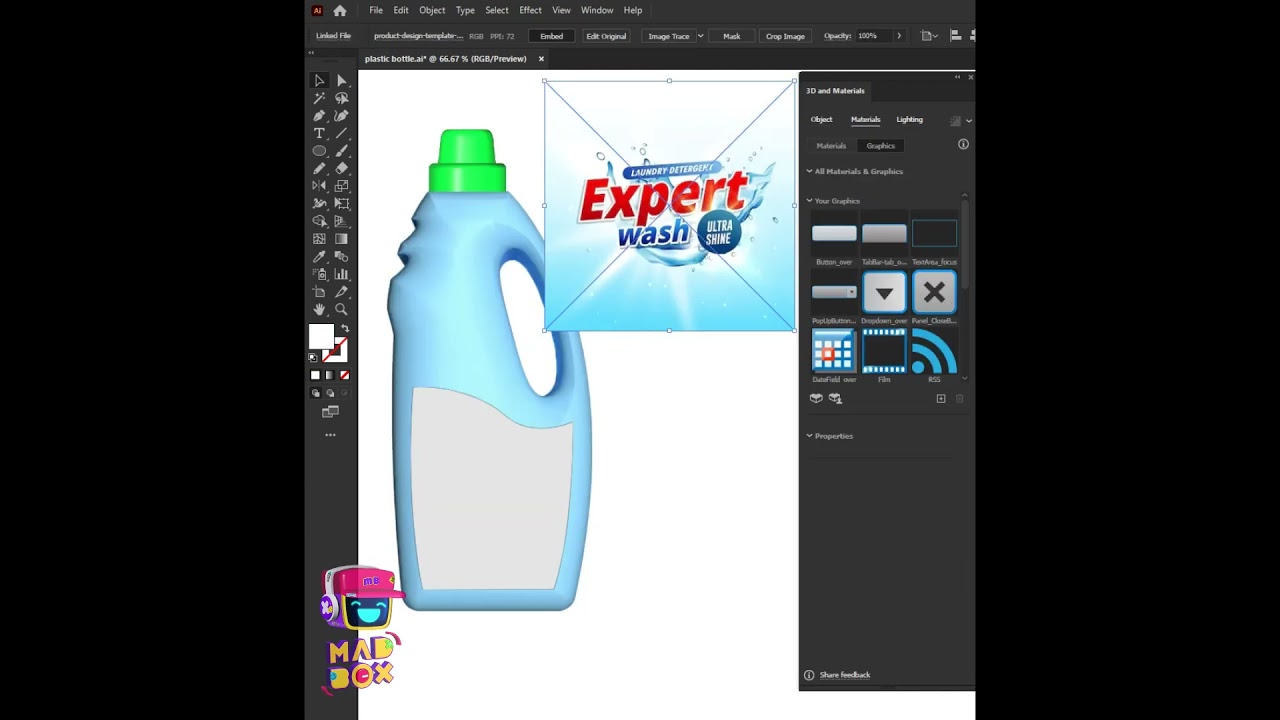1280x720 pixels.
Task: Select the Type tool
Action: pyautogui.click(x=319, y=133)
